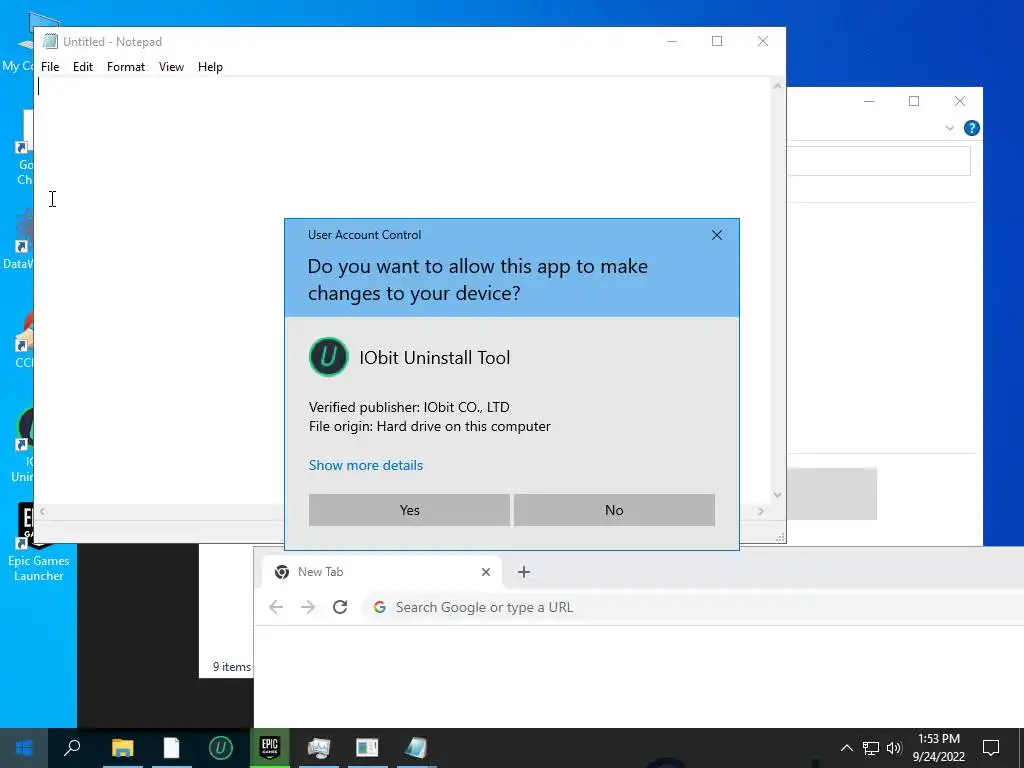Minimize the Notepad window
The image size is (1024, 768).
click(671, 41)
